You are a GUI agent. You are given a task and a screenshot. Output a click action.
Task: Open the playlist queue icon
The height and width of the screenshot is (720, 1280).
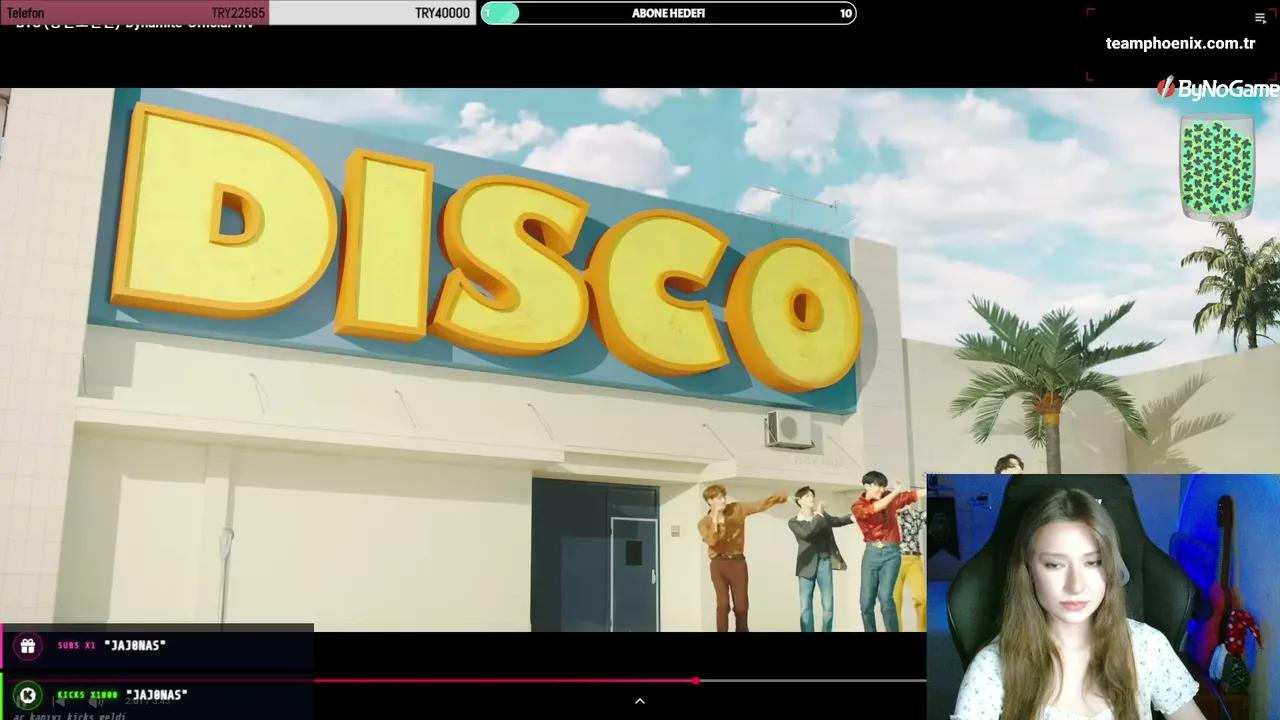(1260, 17)
